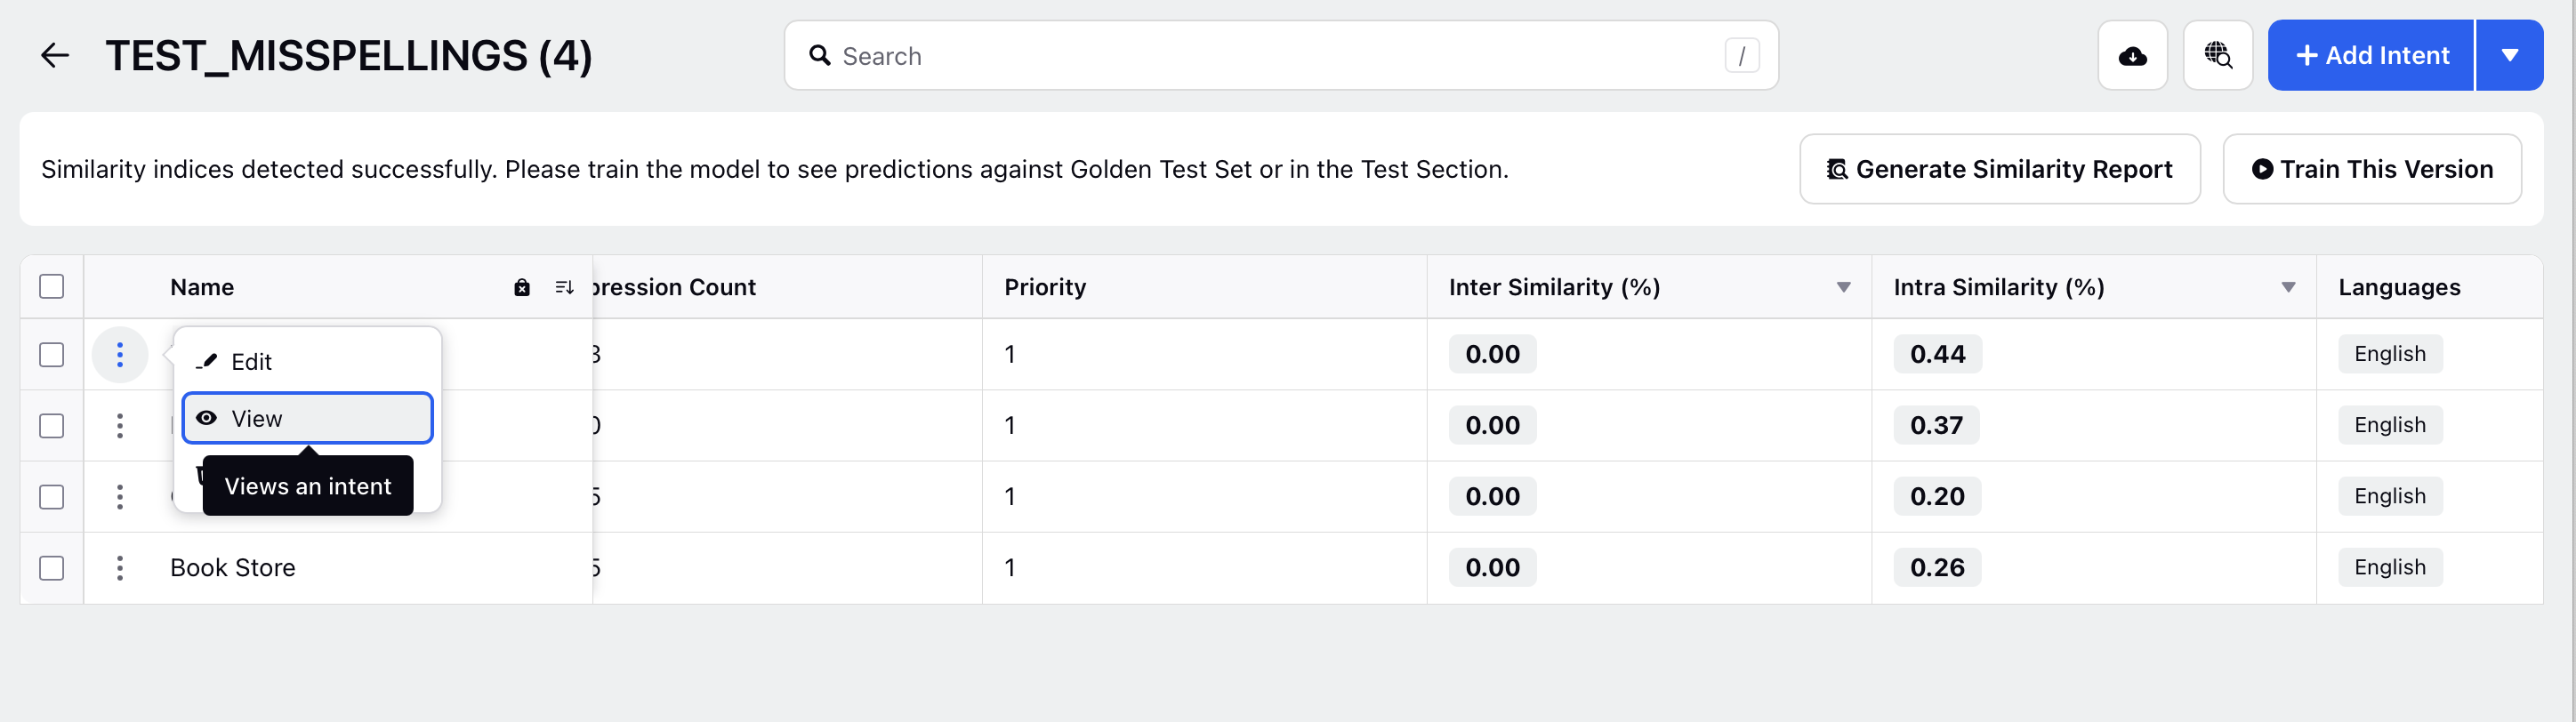Click Generate Similarity Report button
2576x722 pixels.
[x=1999, y=169]
